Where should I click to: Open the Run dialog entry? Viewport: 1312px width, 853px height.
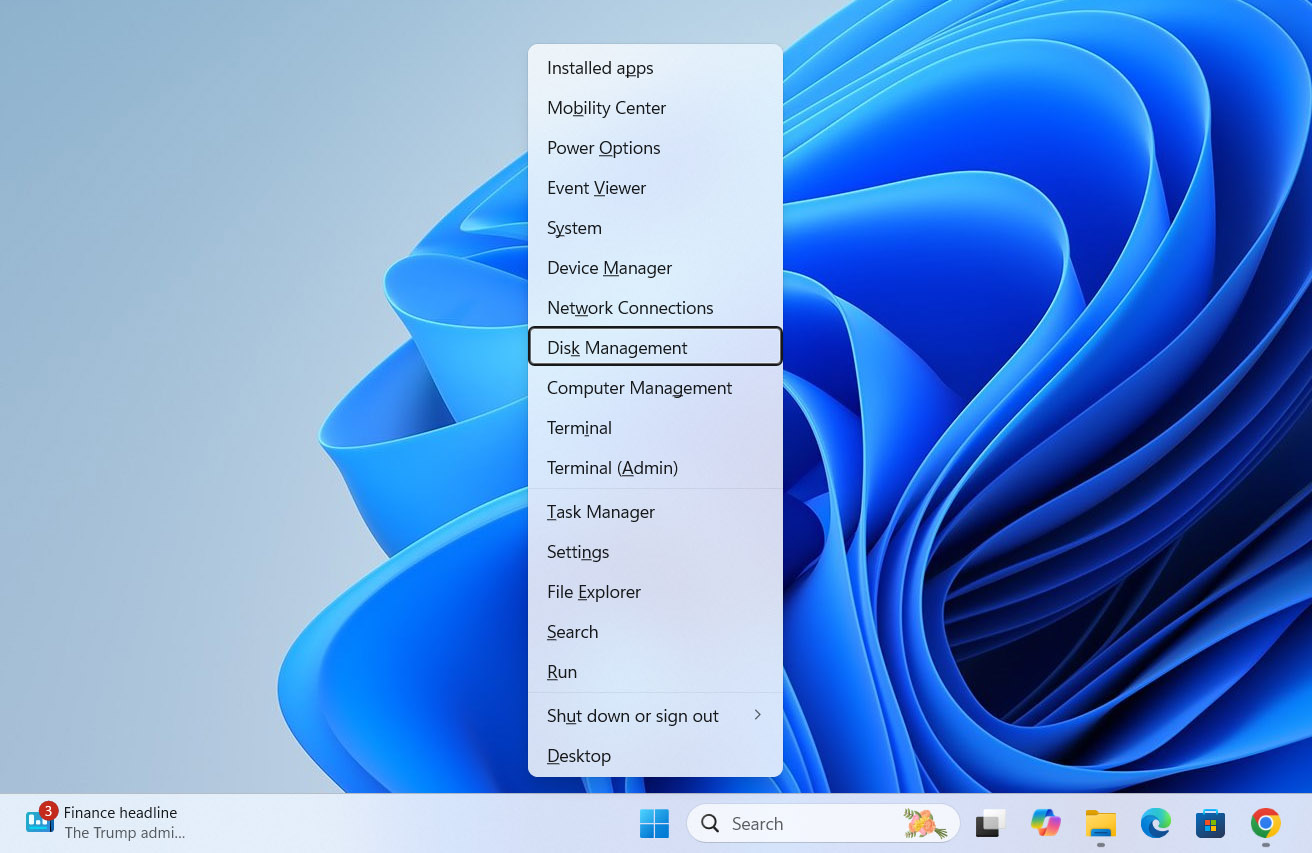pyautogui.click(x=655, y=672)
